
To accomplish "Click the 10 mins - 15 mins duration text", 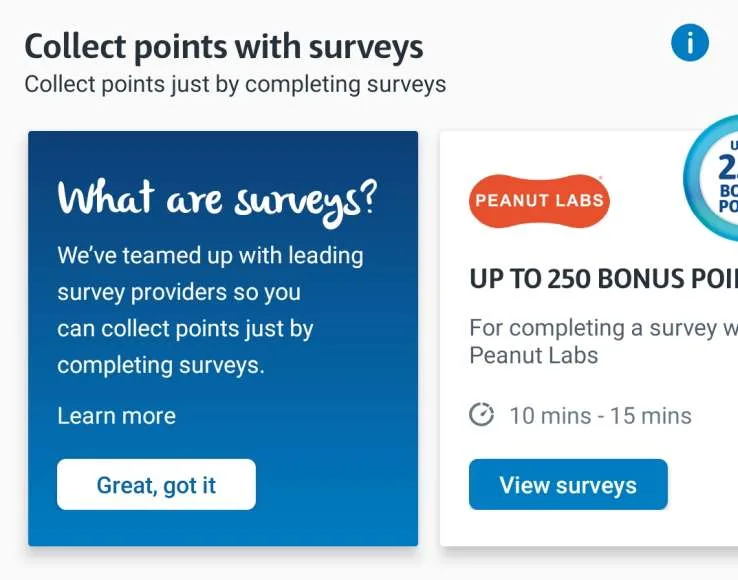I will [600, 415].
